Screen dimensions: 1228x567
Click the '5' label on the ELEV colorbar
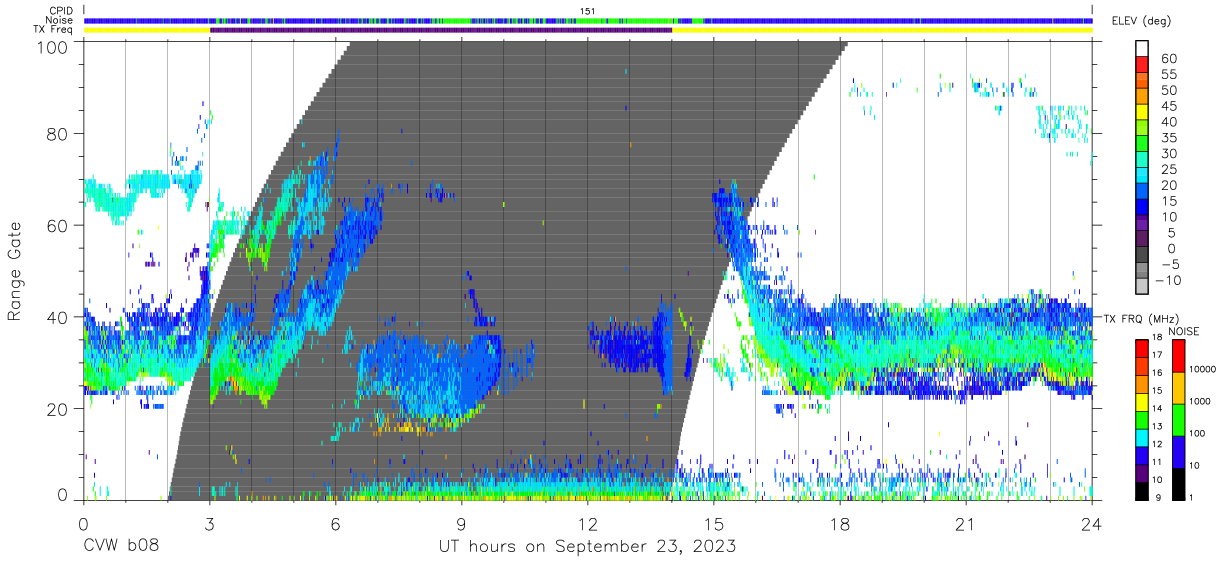(1171, 232)
